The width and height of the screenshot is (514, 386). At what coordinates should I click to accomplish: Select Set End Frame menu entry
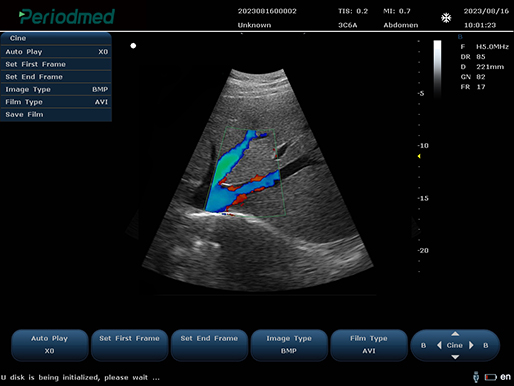click(x=56, y=77)
